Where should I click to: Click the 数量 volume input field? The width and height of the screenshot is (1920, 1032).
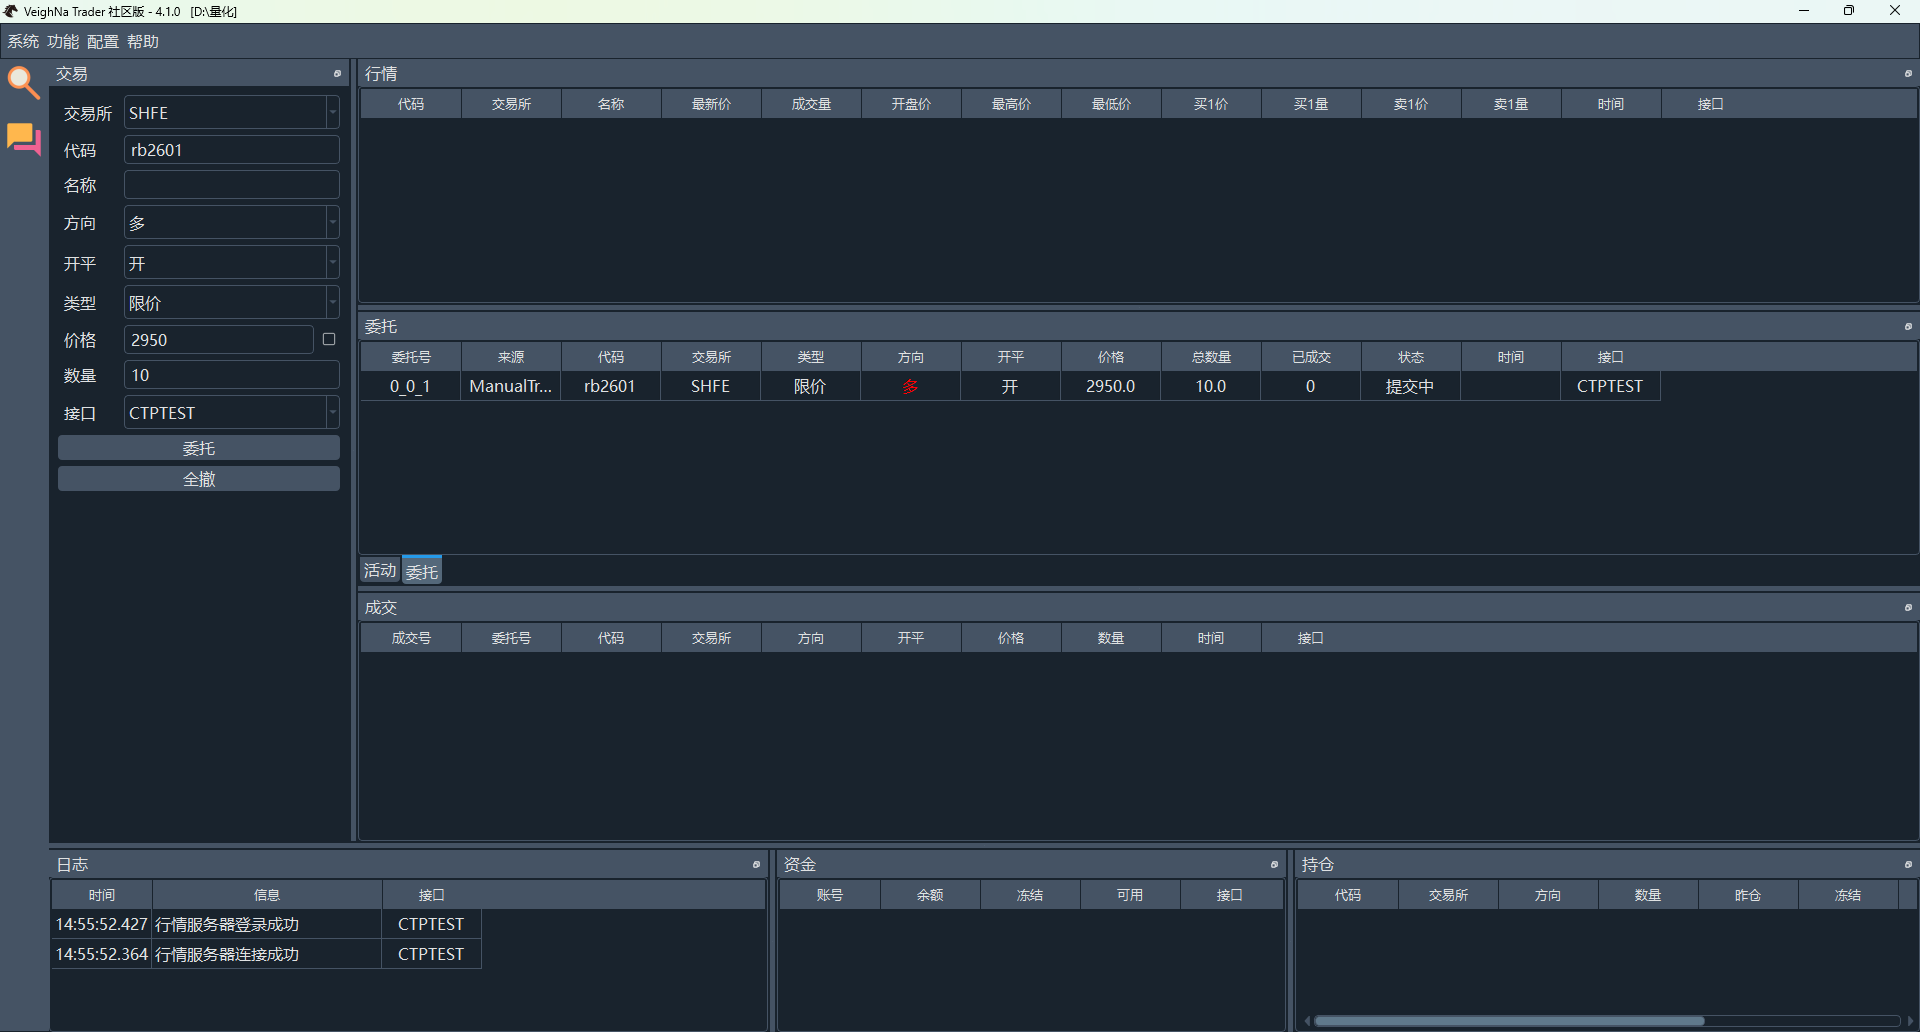231,376
